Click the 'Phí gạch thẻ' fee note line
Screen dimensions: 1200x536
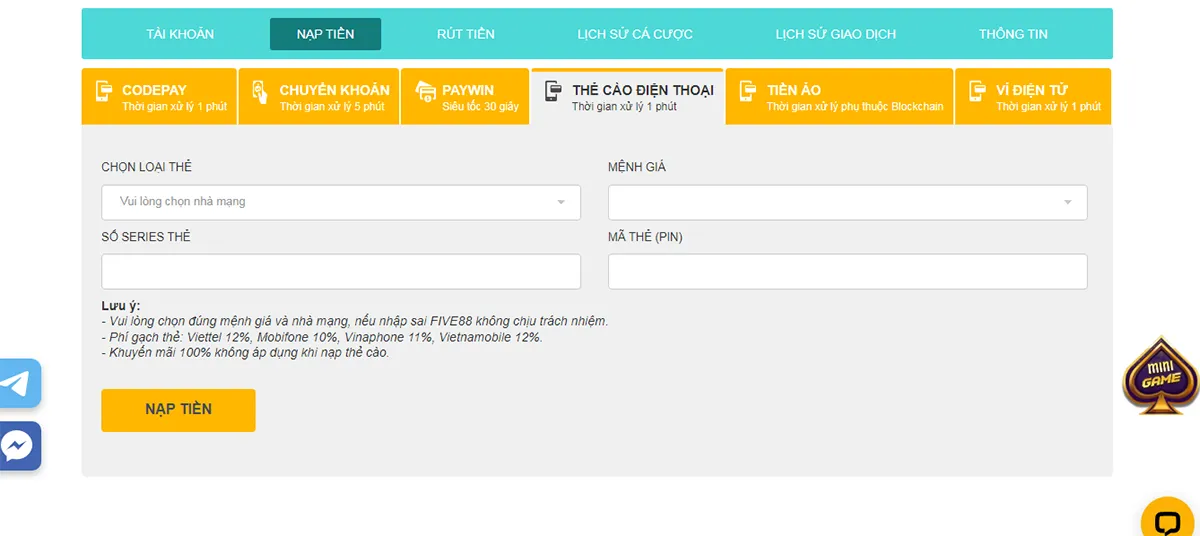pyautogui.click(x=322, y=337)
